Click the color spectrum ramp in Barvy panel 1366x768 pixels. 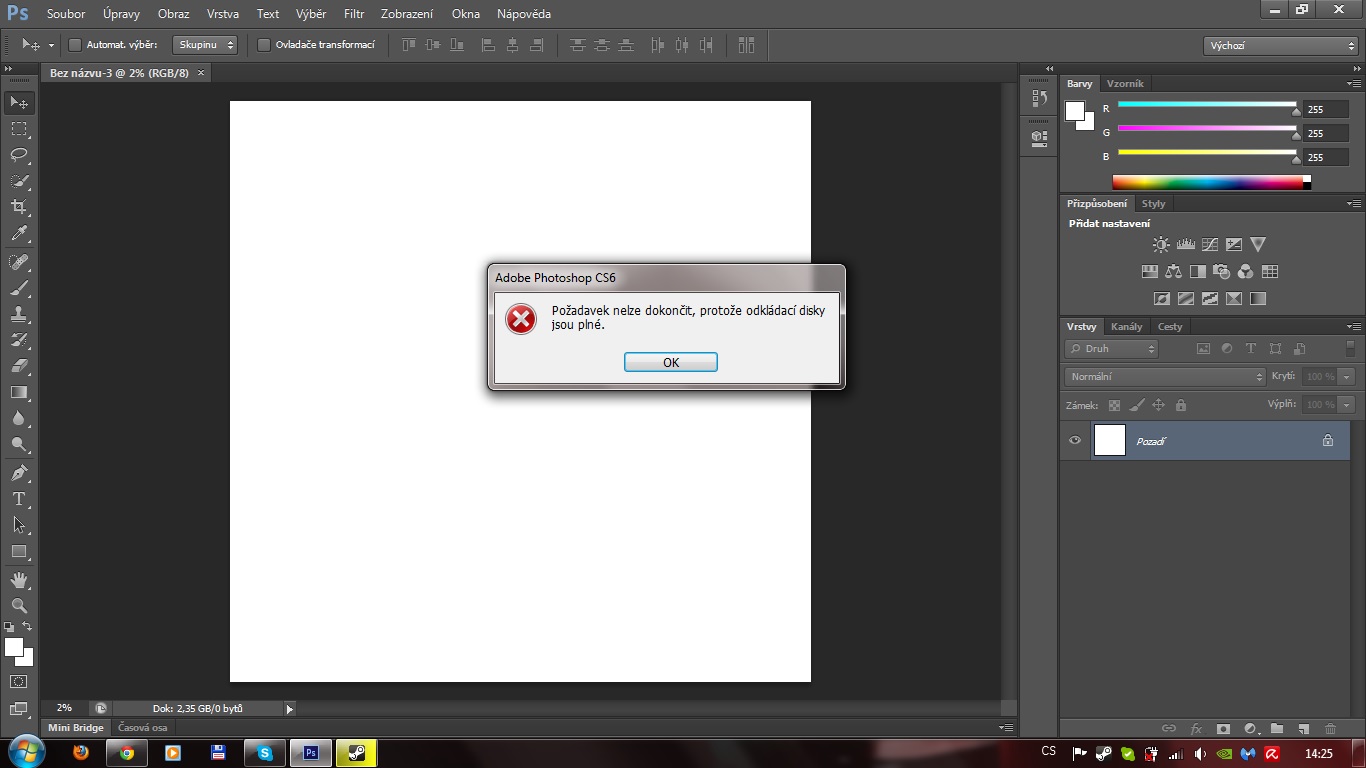pyautogui.click(x=1207, y=182)
